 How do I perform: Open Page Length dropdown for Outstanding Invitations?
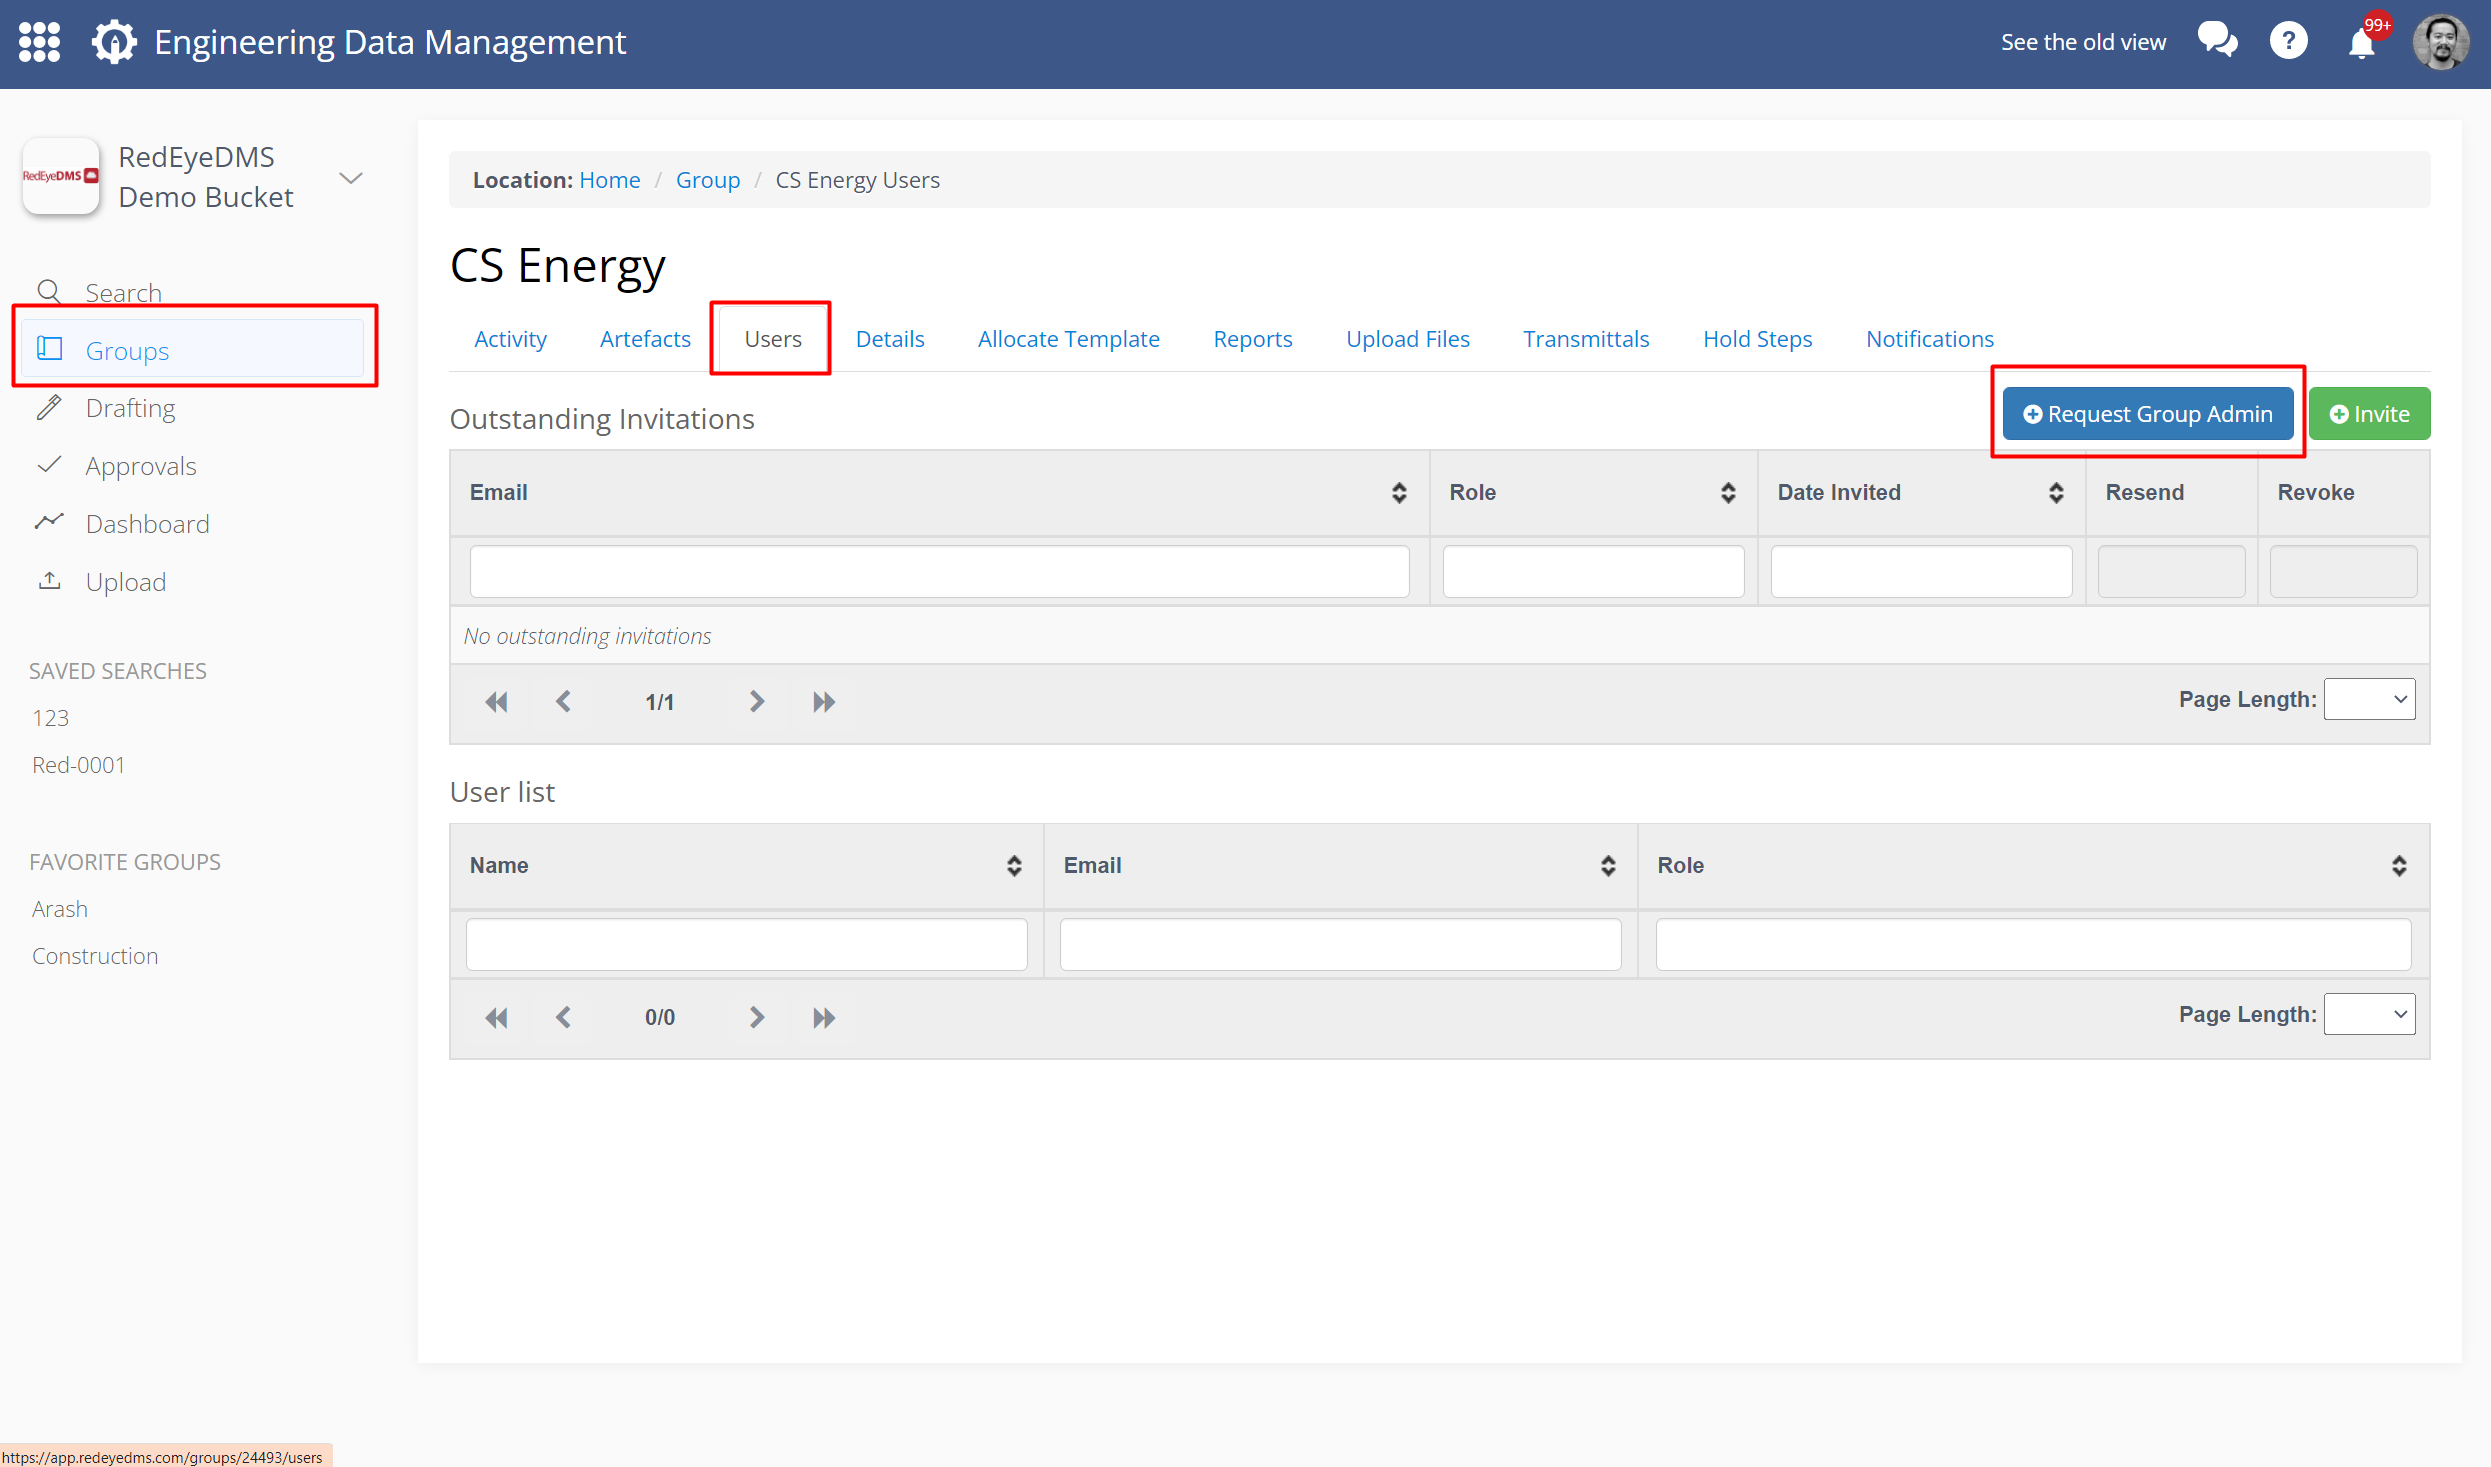coord(2369,699)
